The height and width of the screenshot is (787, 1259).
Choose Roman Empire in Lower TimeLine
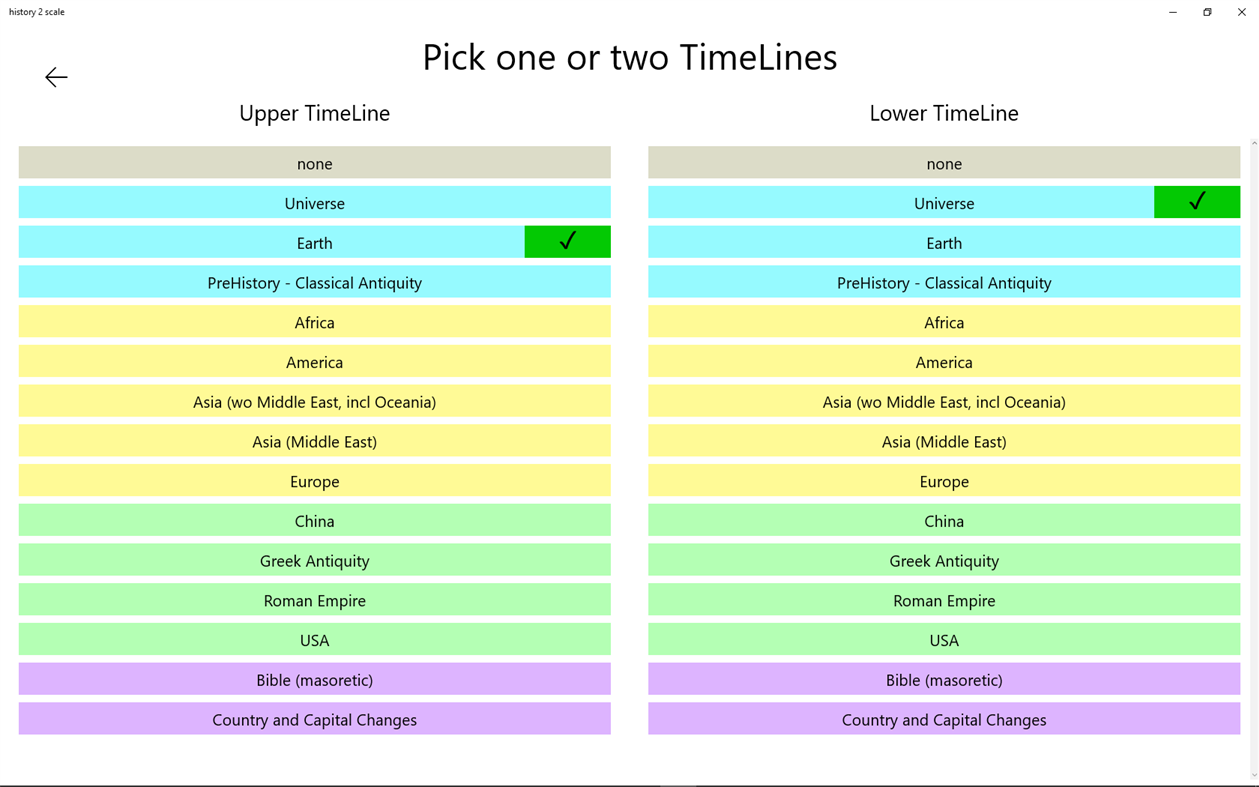943,601
